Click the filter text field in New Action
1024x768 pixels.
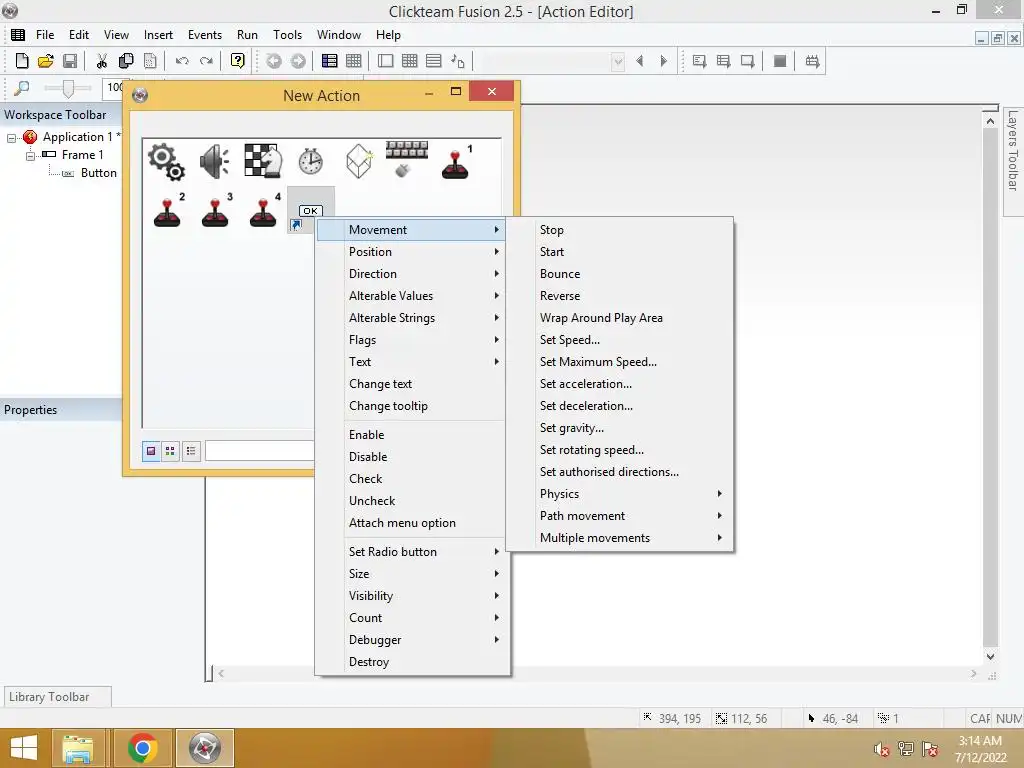[260, 451]
